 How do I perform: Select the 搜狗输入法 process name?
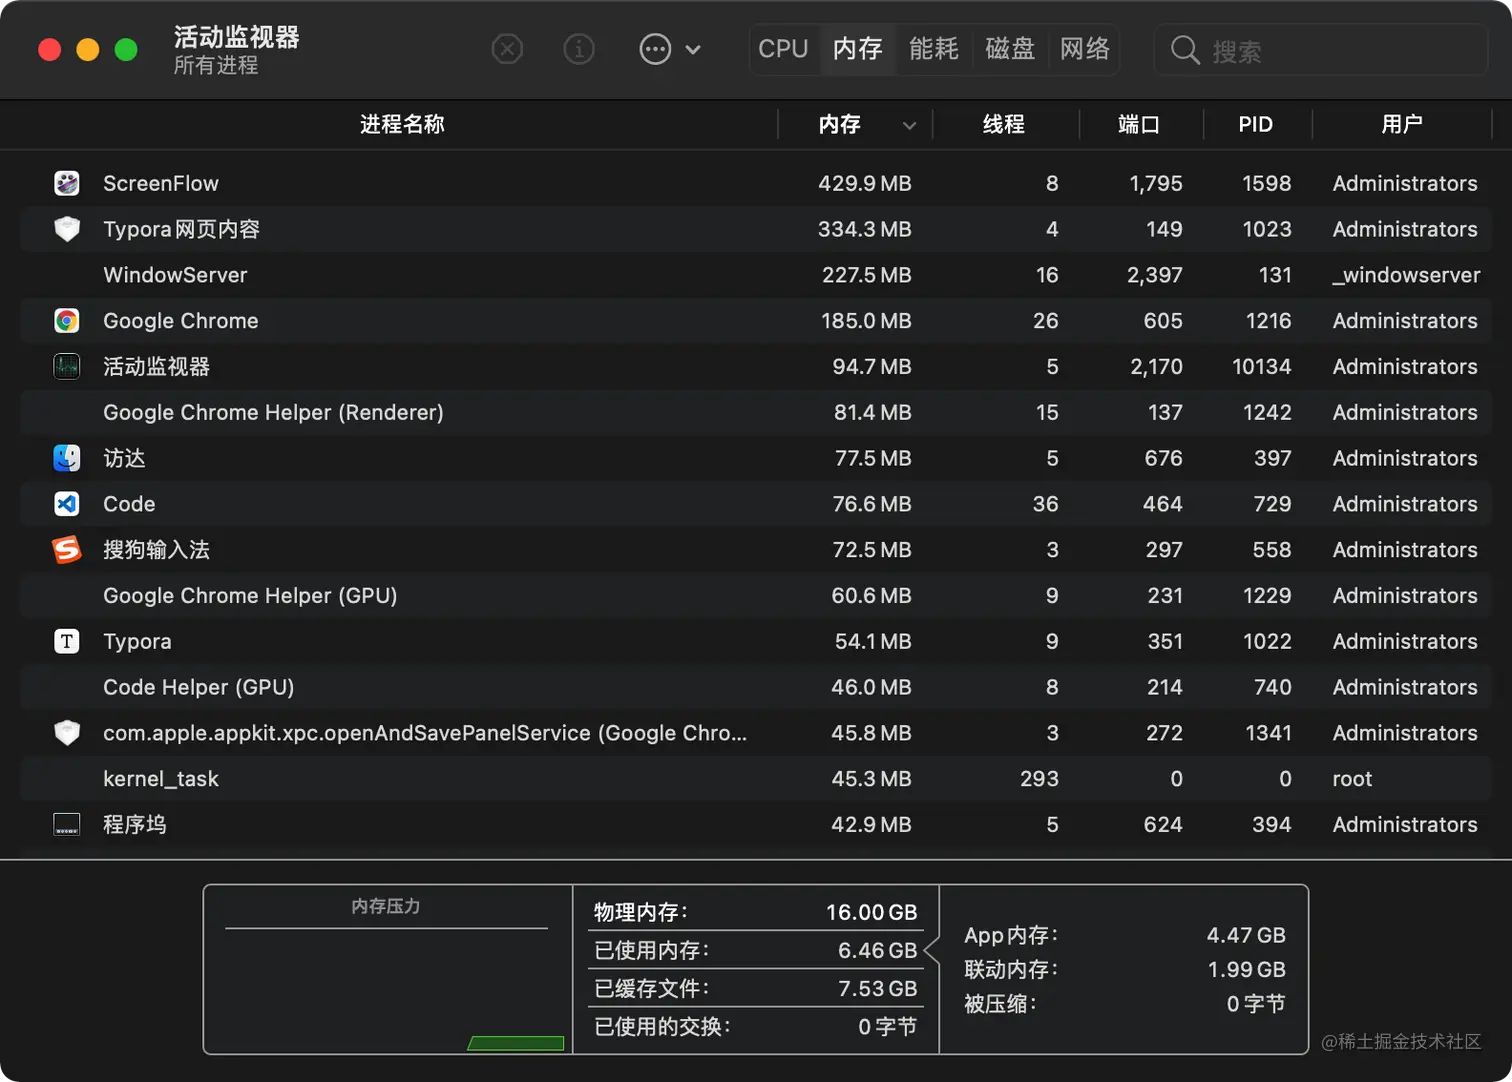(x=157, y=550)
